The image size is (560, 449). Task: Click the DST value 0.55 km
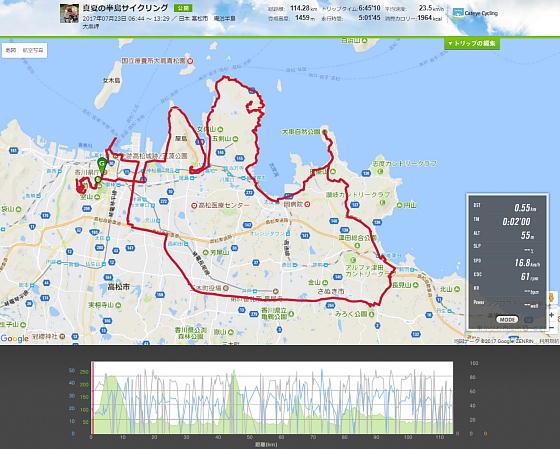525,208
